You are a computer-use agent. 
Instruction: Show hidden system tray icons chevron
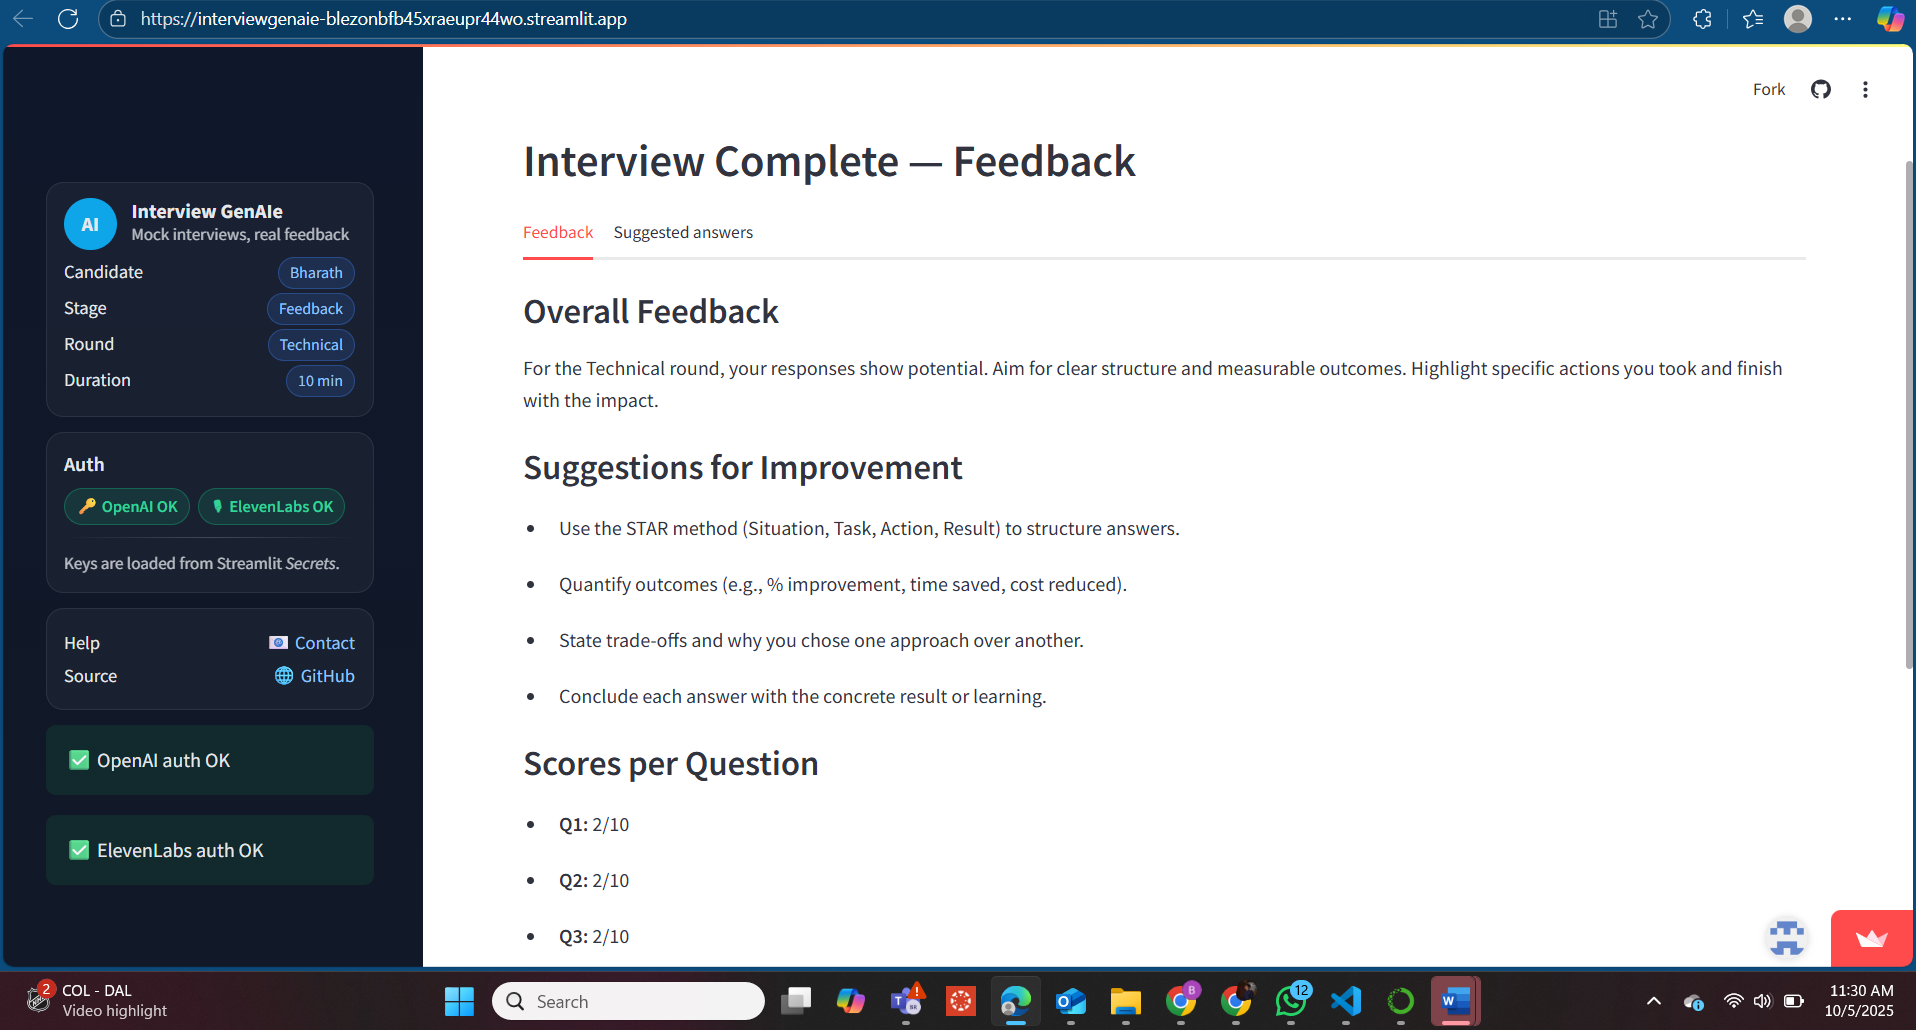pyautogui.click(x=1654, y=1001)
